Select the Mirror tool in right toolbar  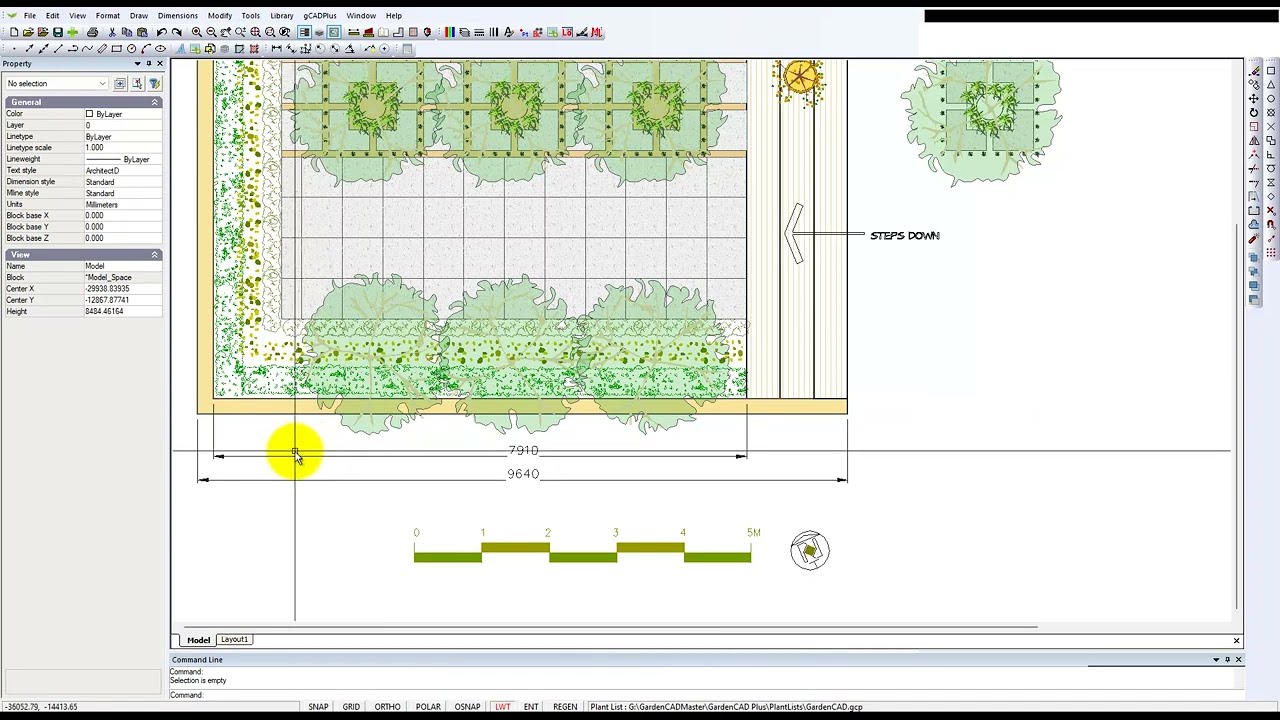(1254, 141)
